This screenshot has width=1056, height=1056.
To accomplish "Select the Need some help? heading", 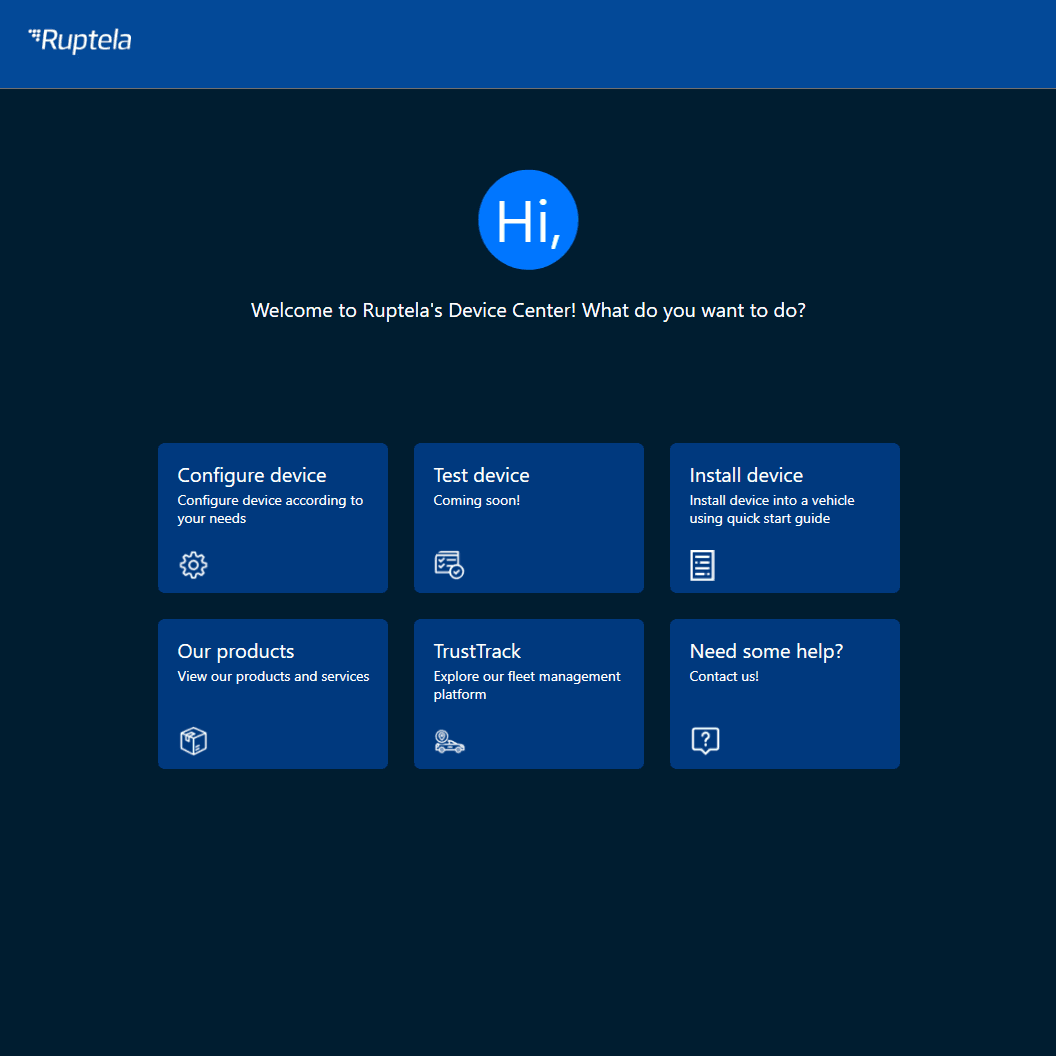I will click(766, 651).
